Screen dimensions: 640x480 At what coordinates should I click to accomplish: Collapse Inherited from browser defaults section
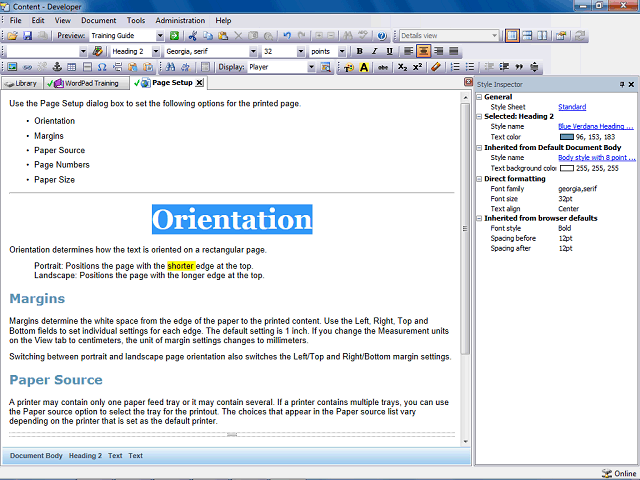479,218
